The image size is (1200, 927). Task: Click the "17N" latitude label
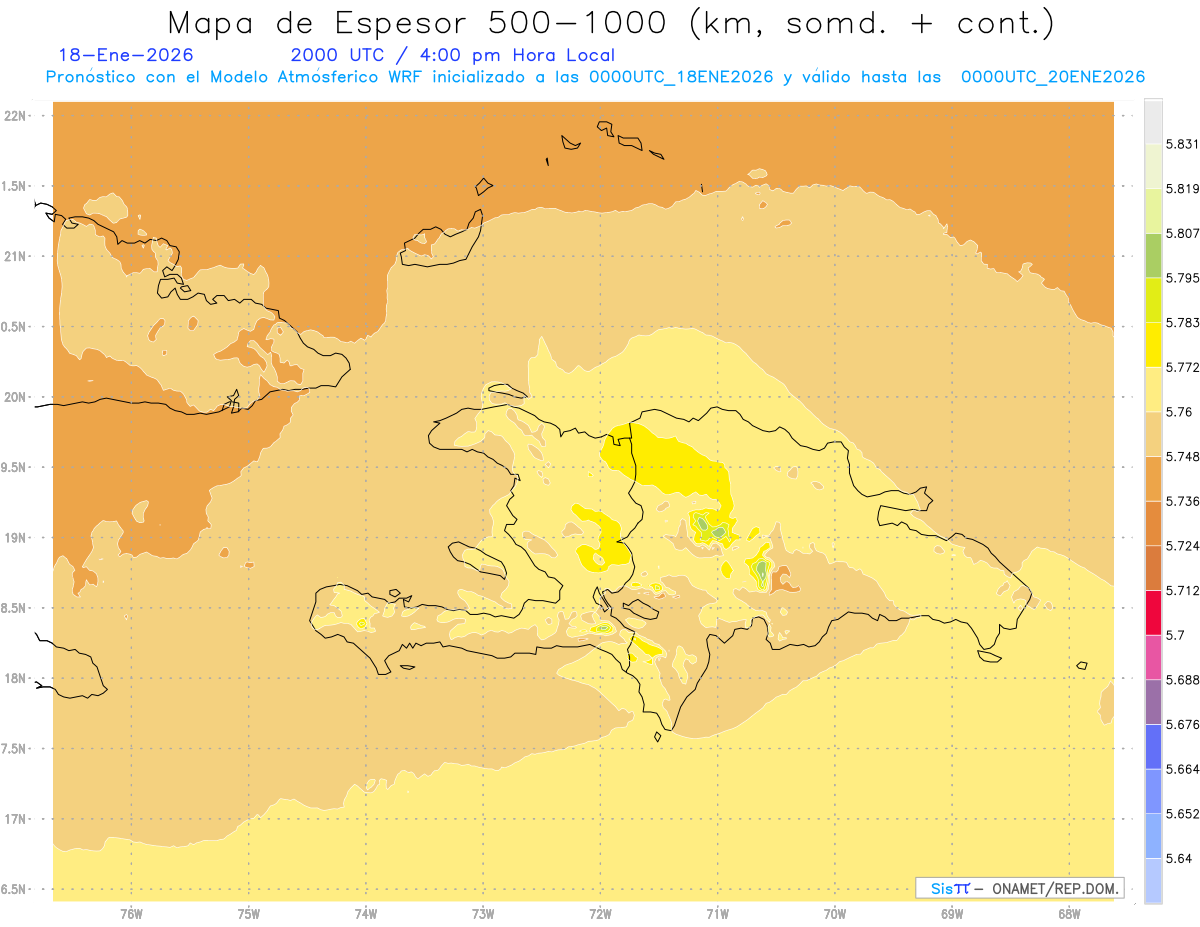click(x=15, y=819)
